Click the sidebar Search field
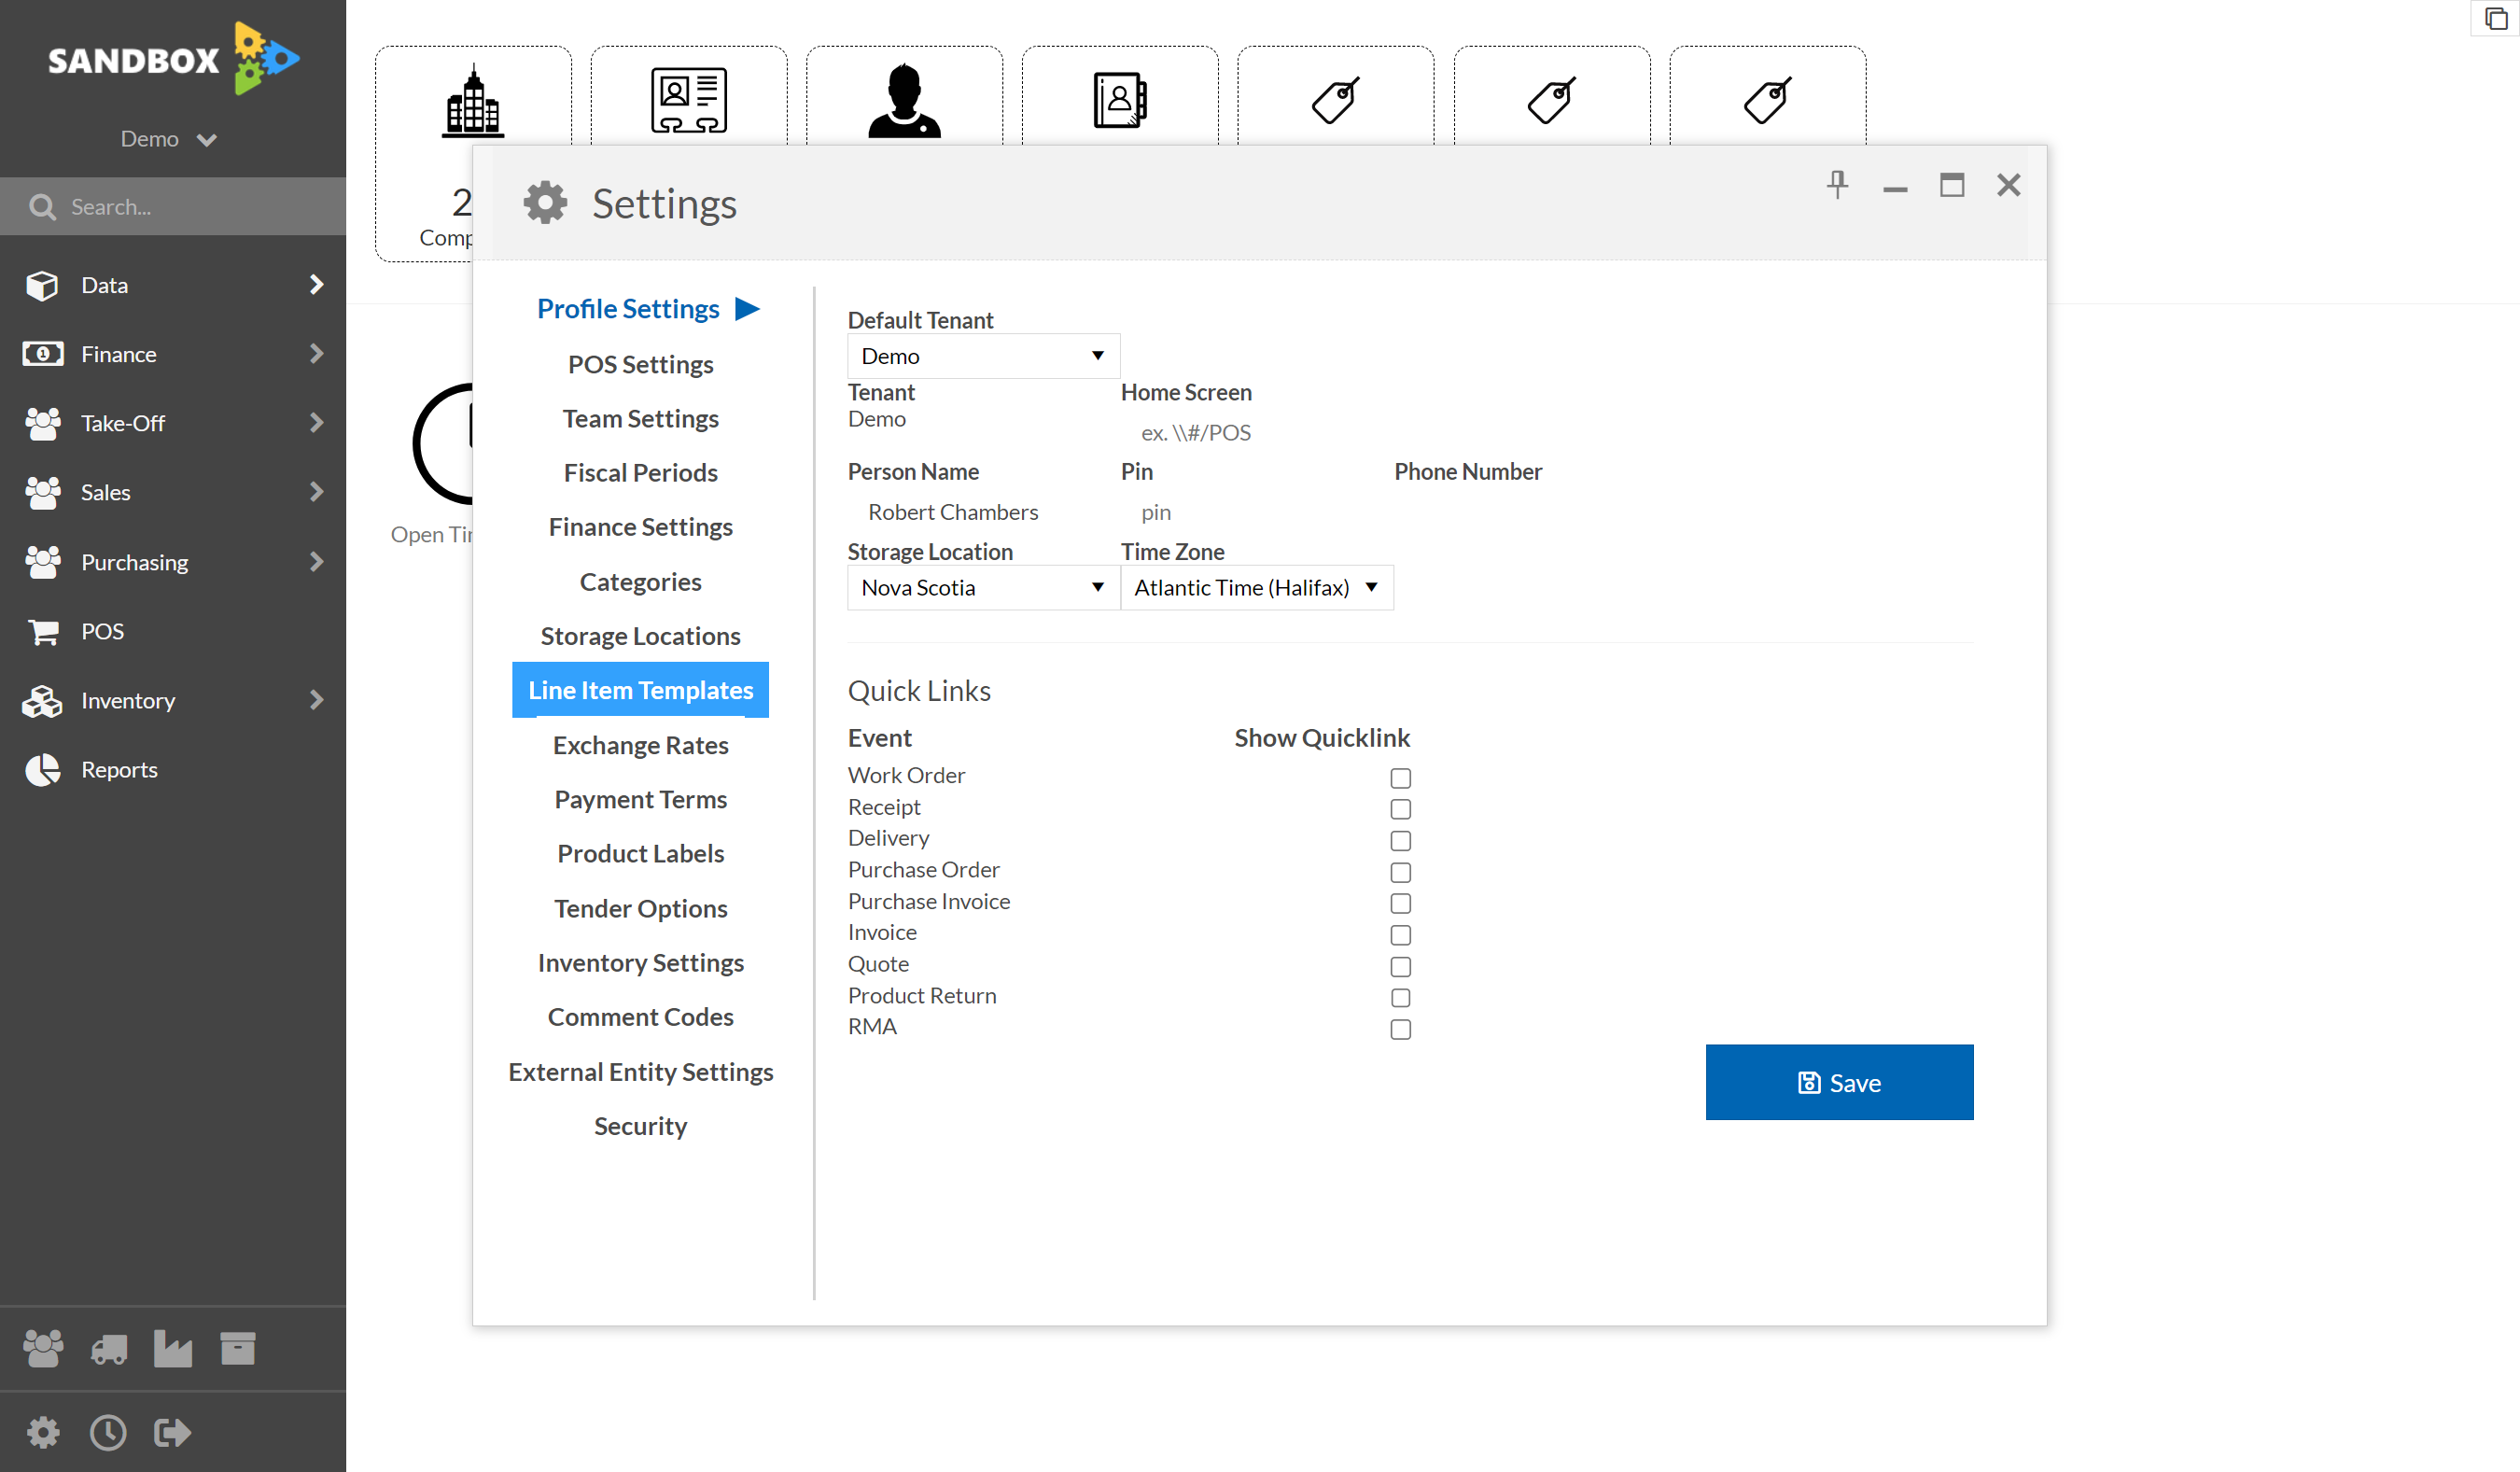This screenshot has height=1472, width=2520. (x=173, y=207)
